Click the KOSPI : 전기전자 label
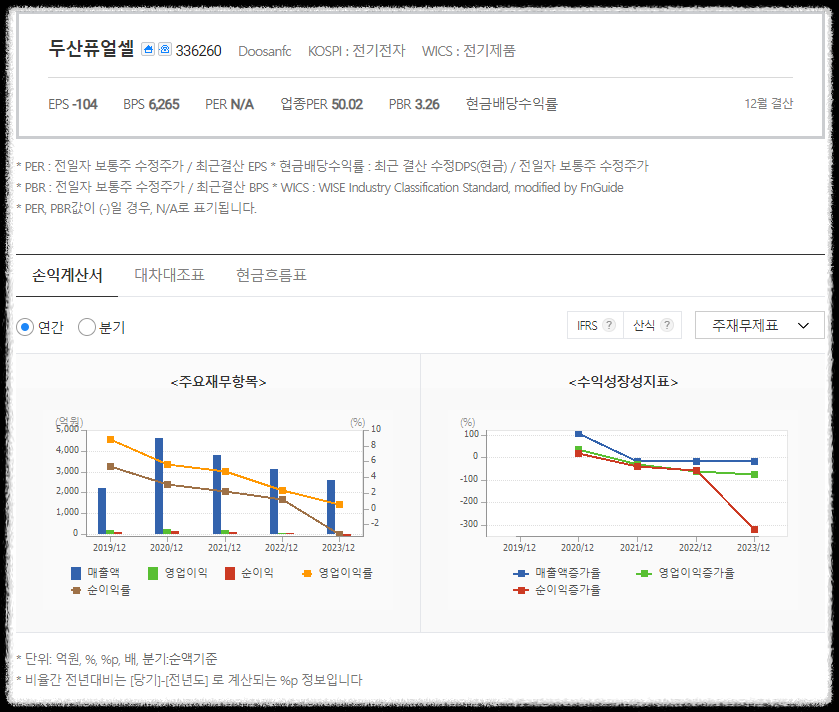 (x=357, y=51)
